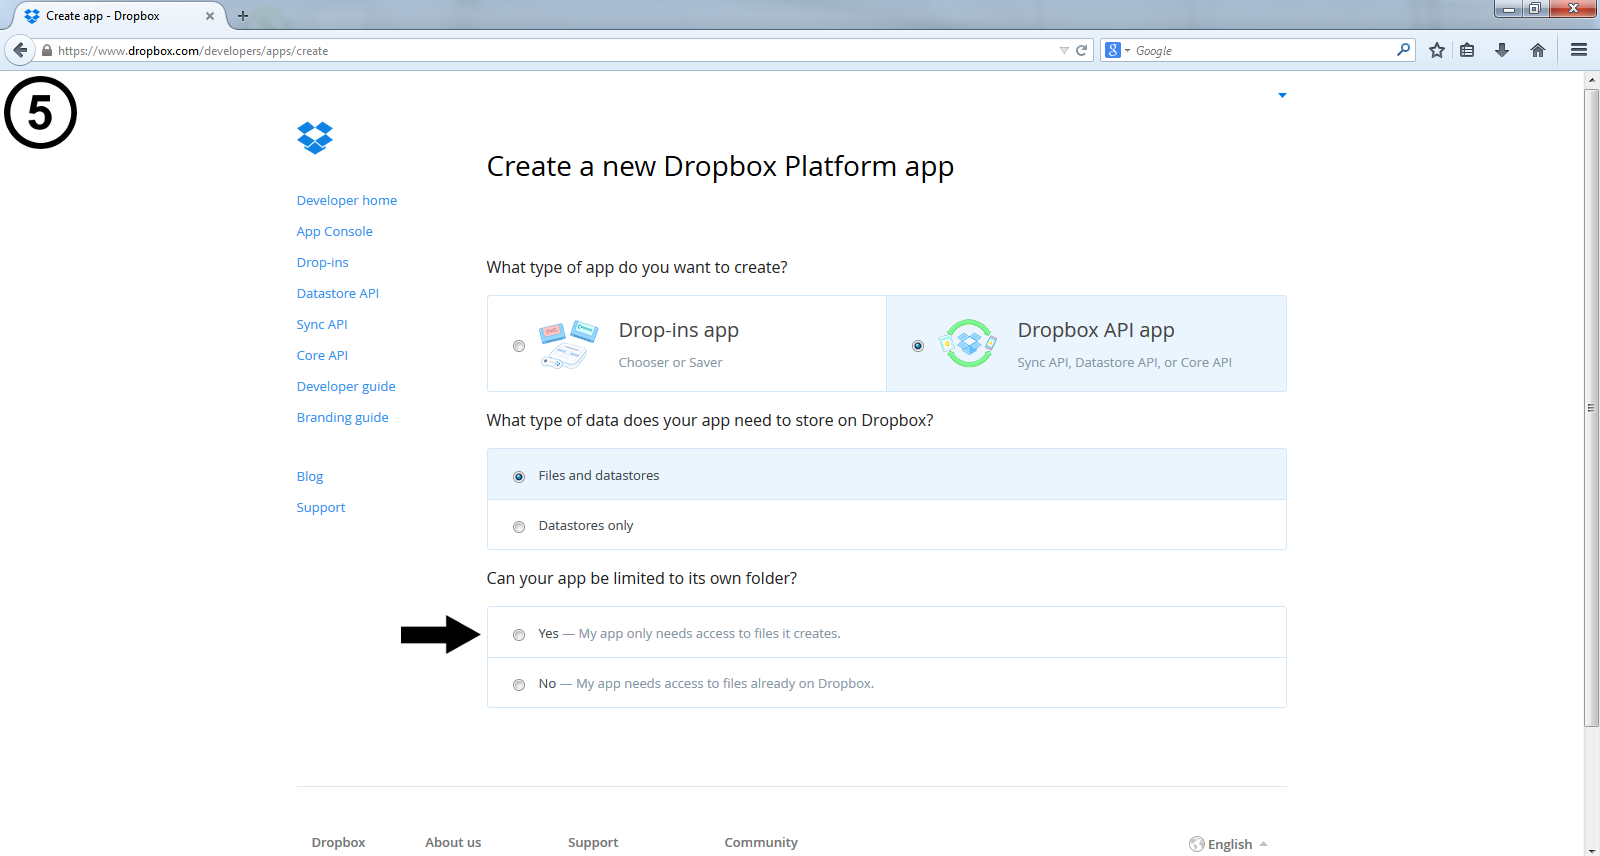Expand the English language selector arrow
This screenshot has height=856, width=1600.
coord(1263,844)
